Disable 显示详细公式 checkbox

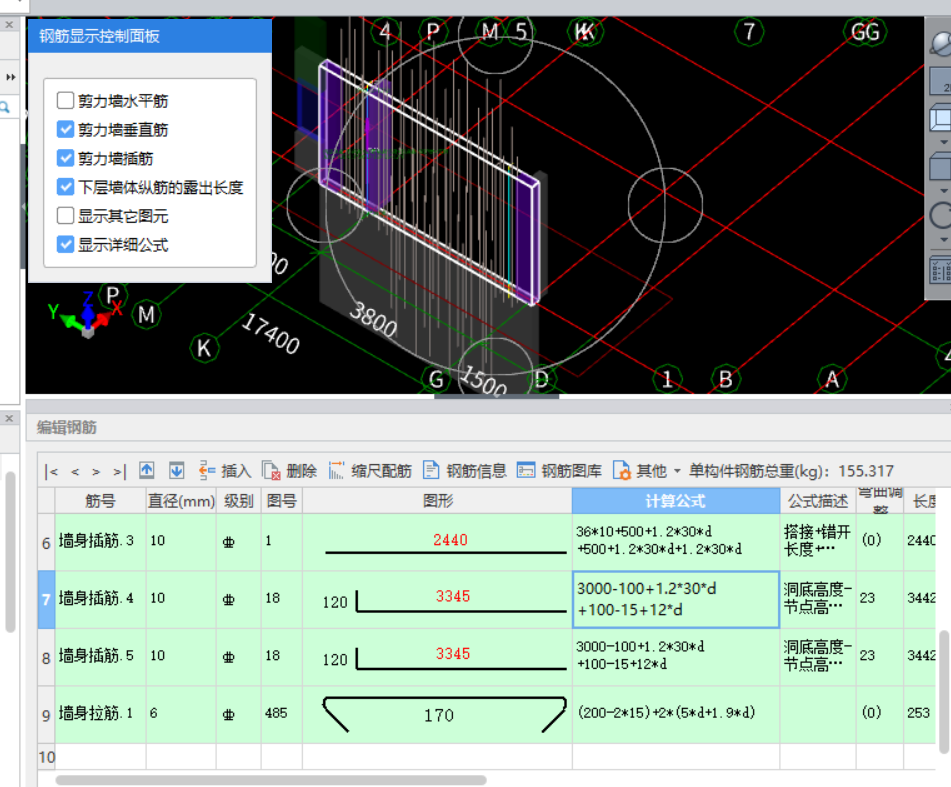coord(66,244)
